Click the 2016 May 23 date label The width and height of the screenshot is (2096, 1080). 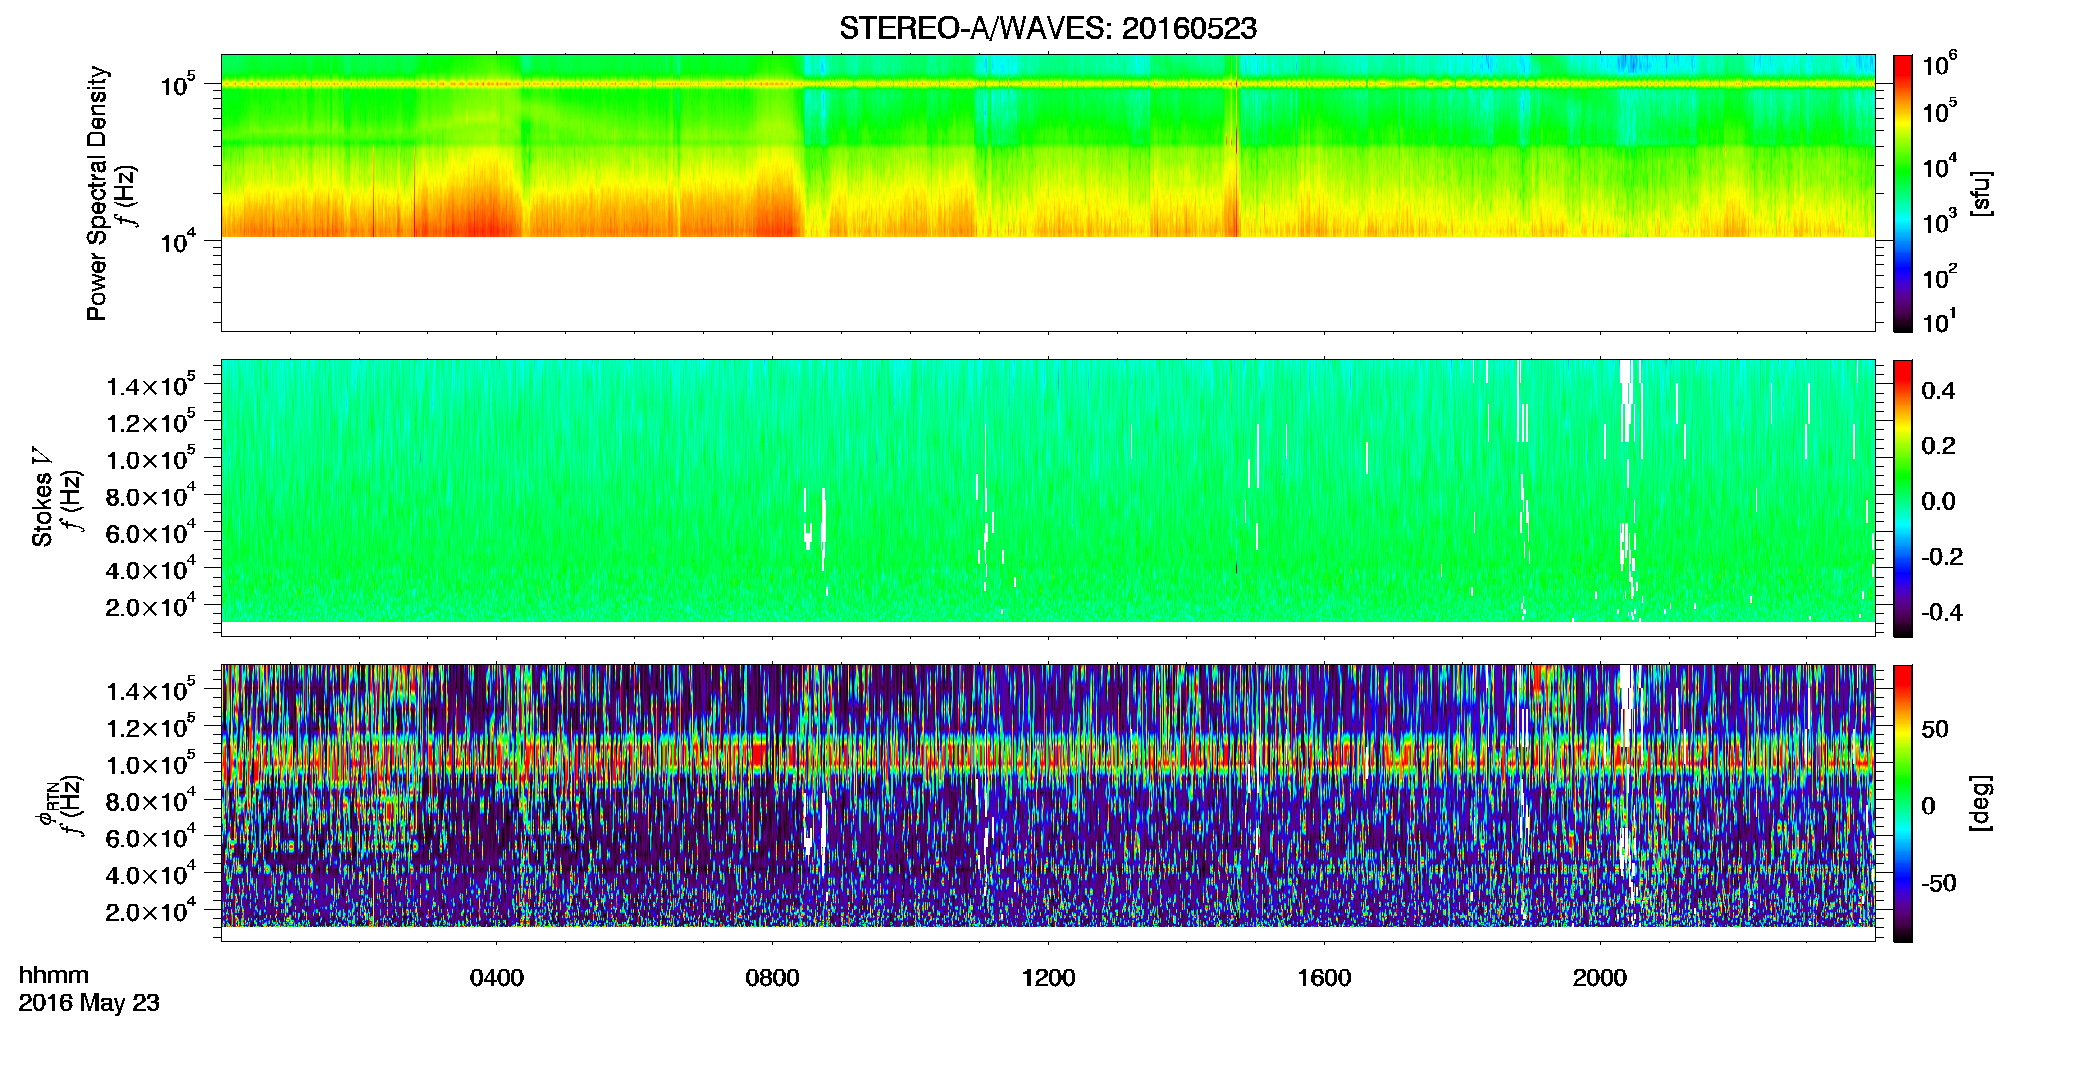point(89,1003)
